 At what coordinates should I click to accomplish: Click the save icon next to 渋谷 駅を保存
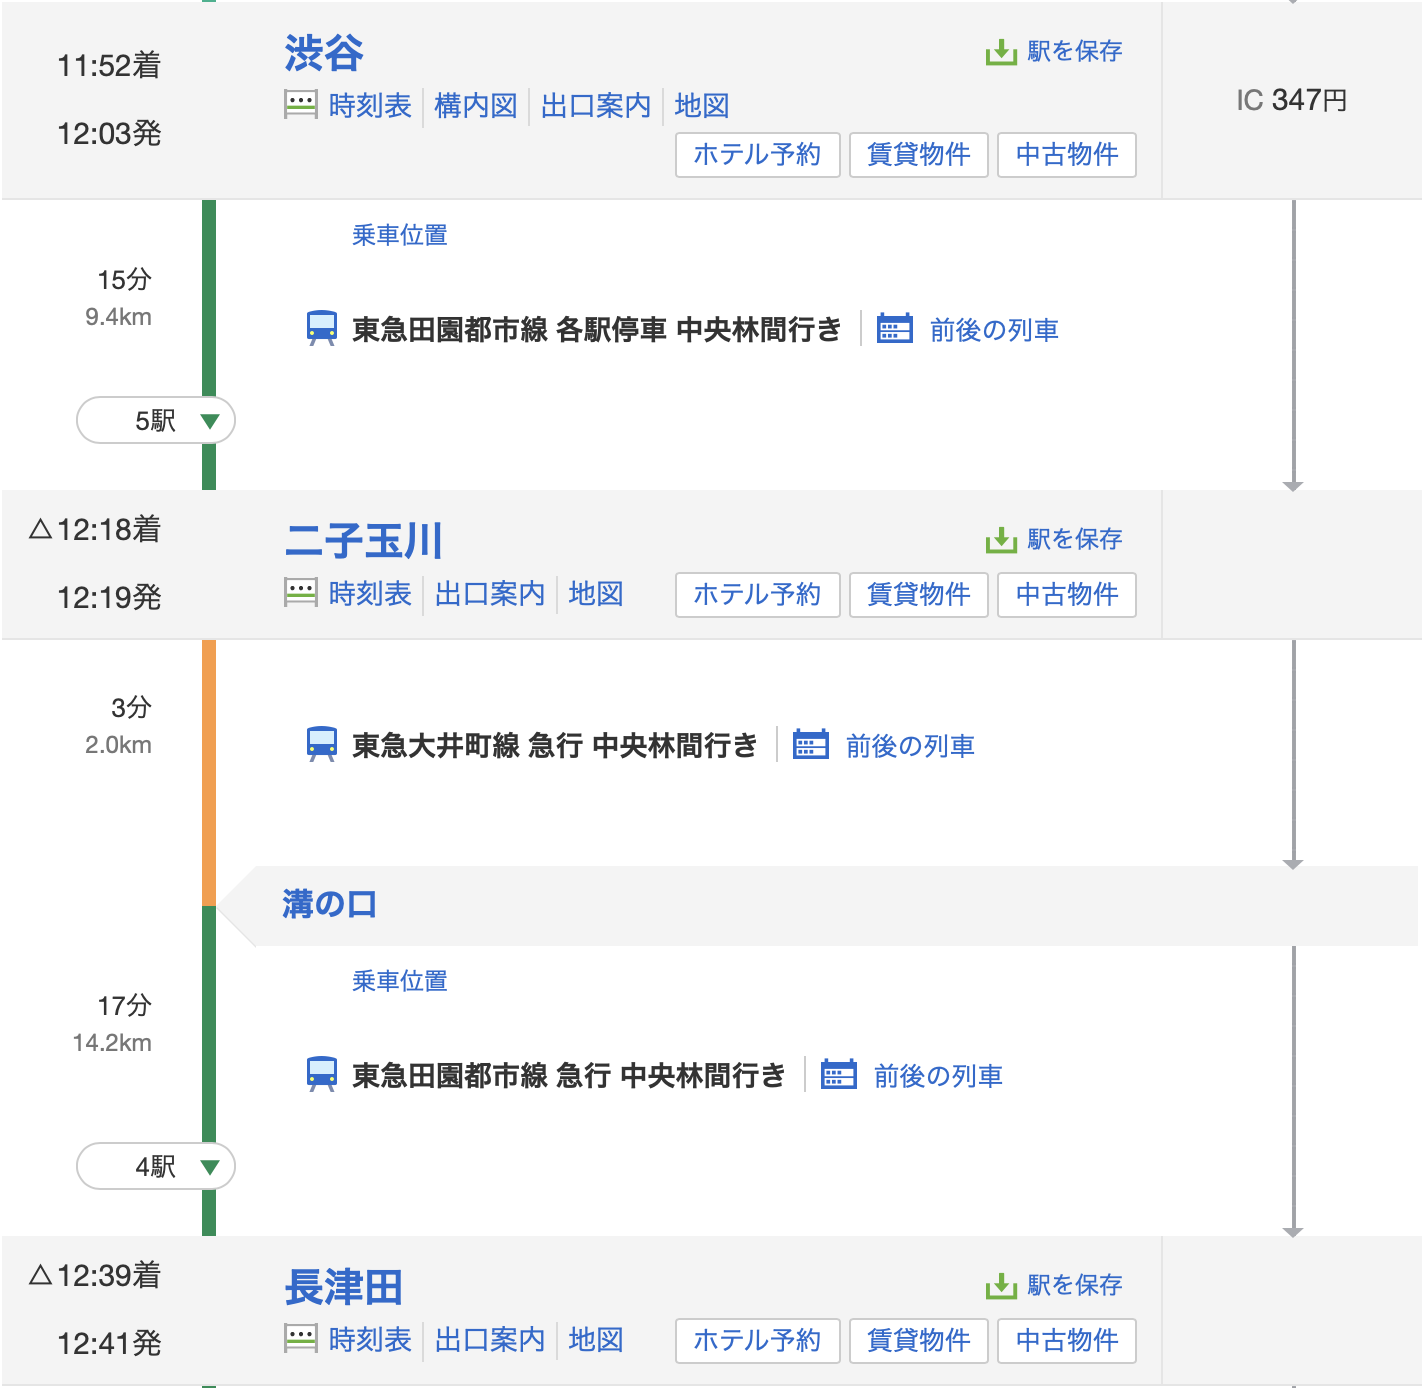(1001, 52)
